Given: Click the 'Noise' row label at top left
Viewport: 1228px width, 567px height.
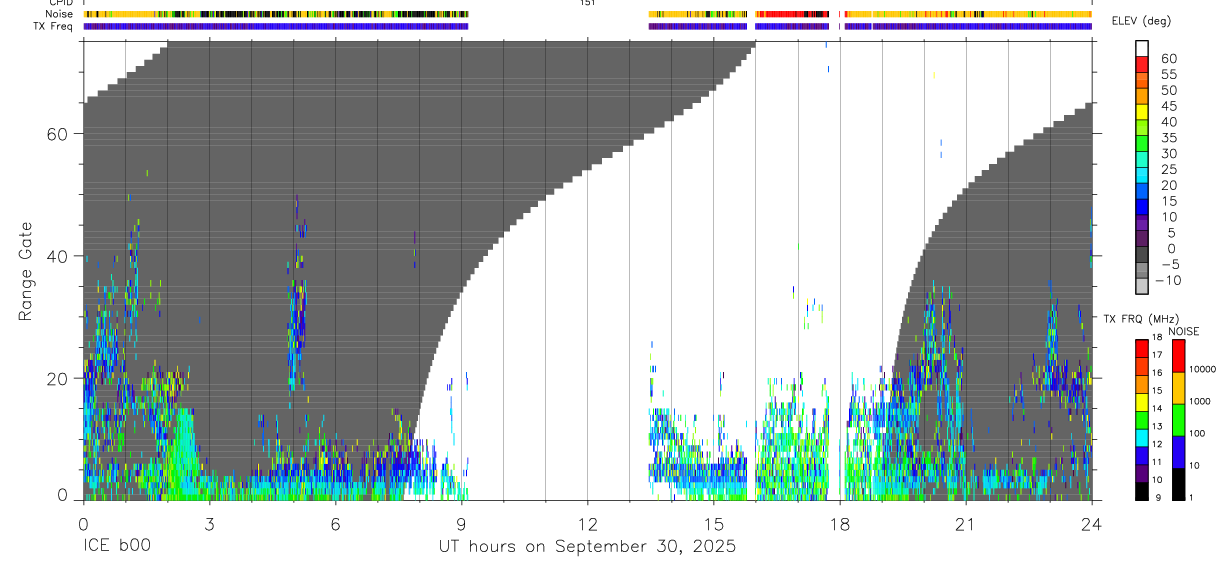Looking at the screenshot, I should click(60, 14).
